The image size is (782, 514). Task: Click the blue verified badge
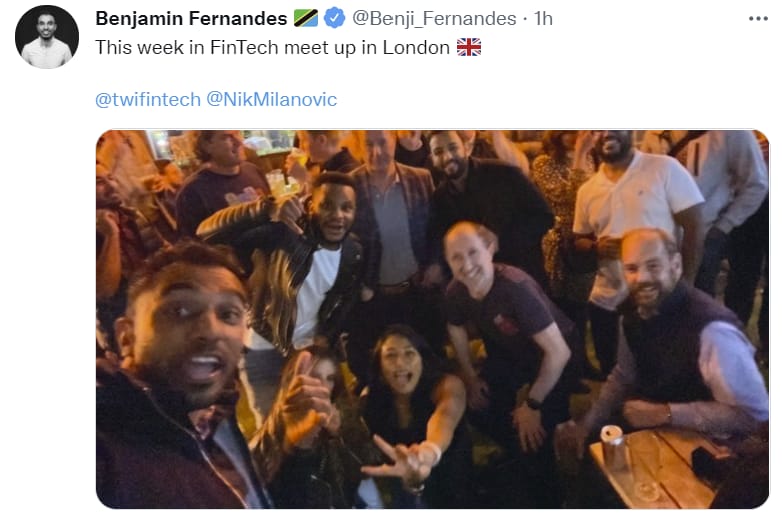(x=334, y=18)
